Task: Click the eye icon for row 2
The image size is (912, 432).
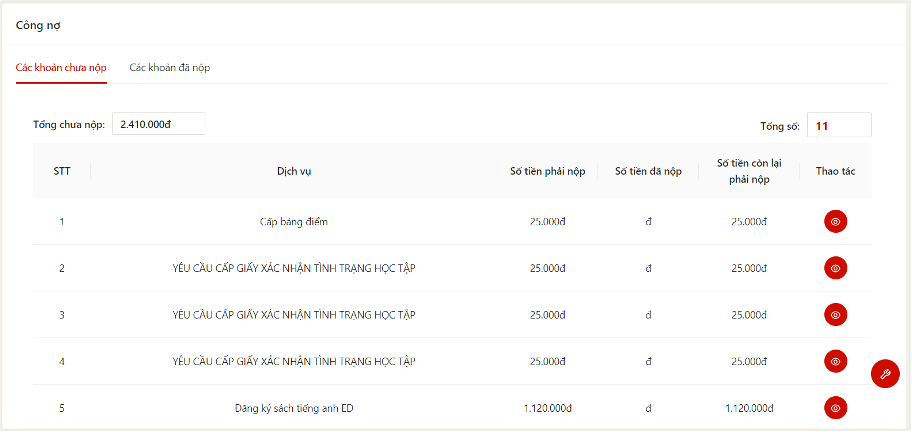Action: (835, 268)
